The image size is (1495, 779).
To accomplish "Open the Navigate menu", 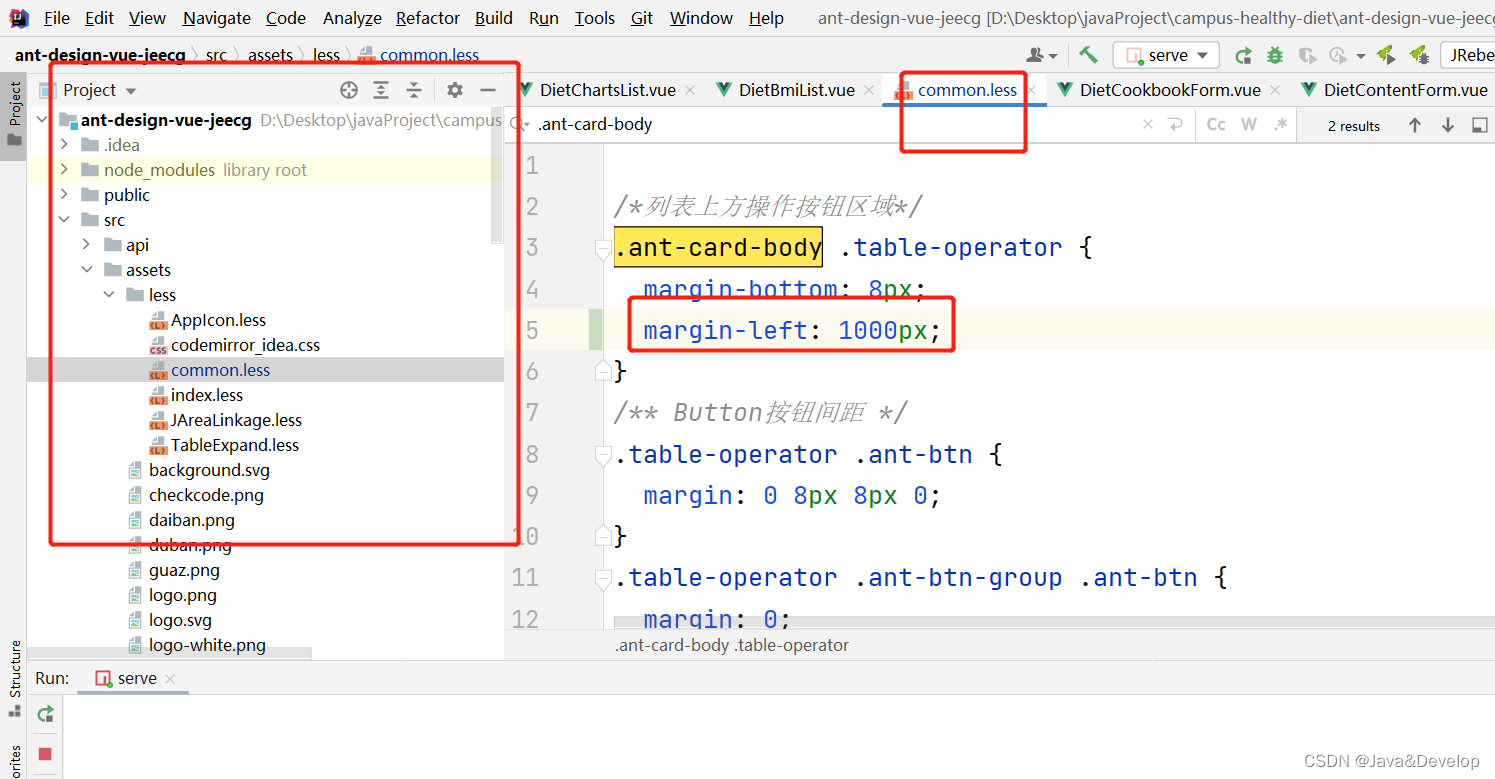I will 217,18.
